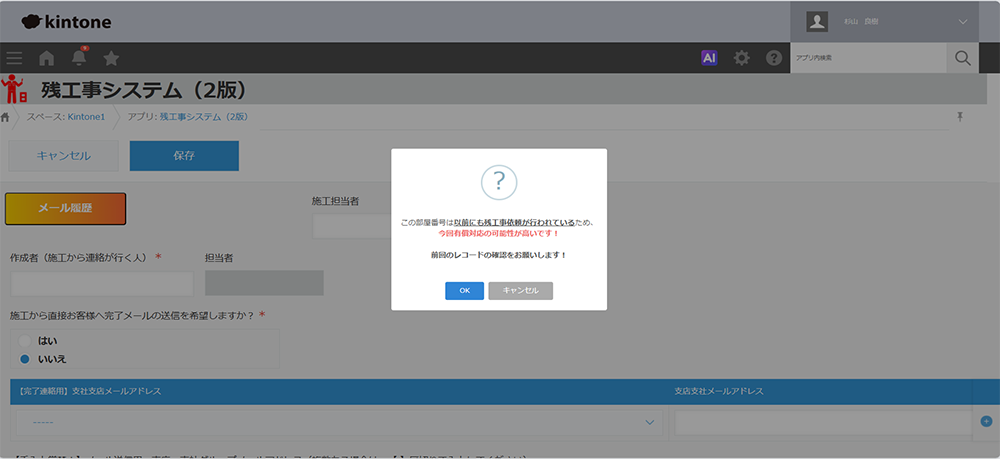Select the いいえ radio option
1000x459 pixels.
click(x=26, y=359)
